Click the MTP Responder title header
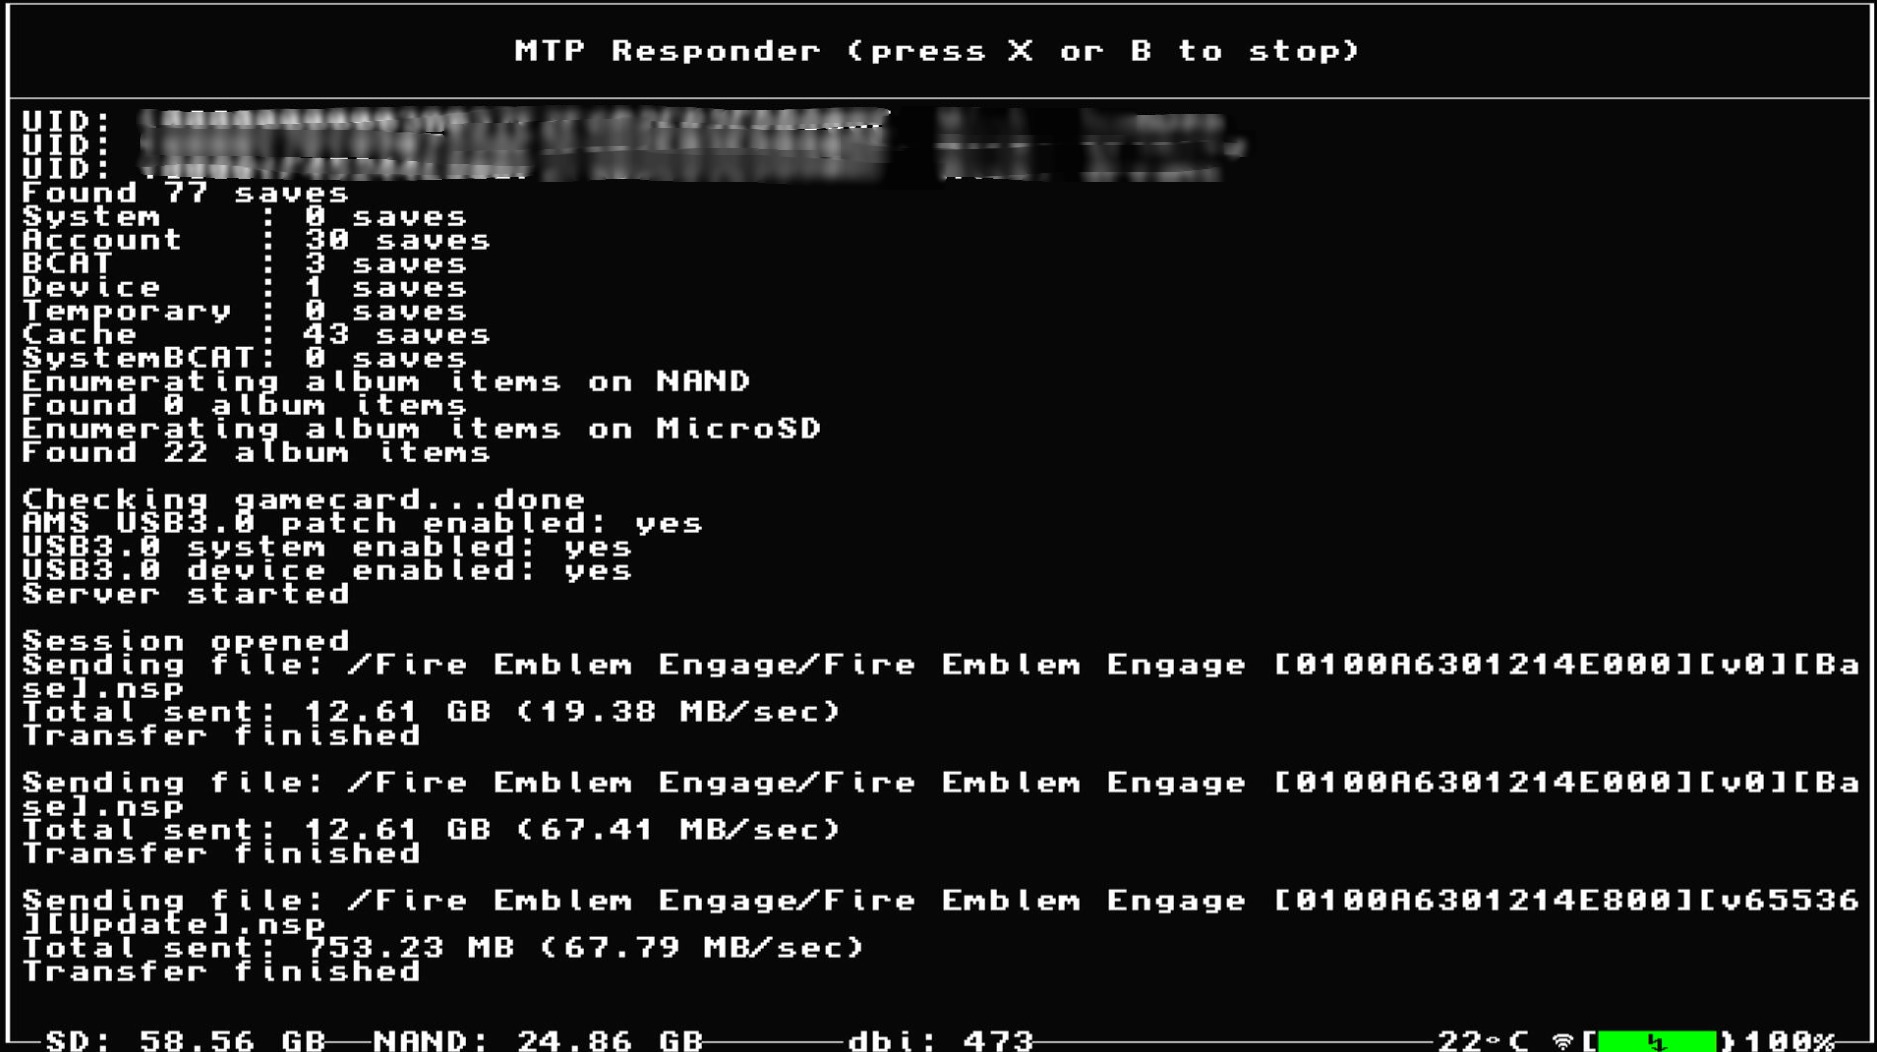The height and width of the screenshot is (1052, 1877). tap(937, 51)
